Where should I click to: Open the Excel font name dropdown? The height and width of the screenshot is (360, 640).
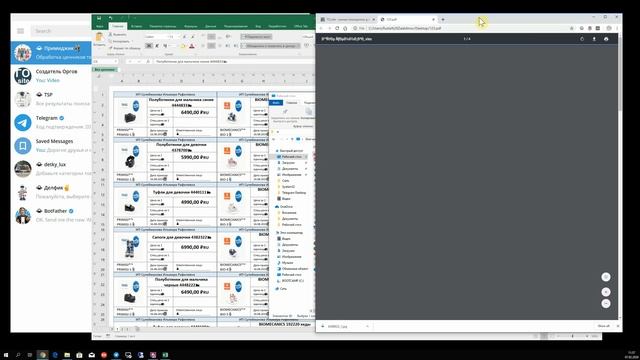click(156, 37)
